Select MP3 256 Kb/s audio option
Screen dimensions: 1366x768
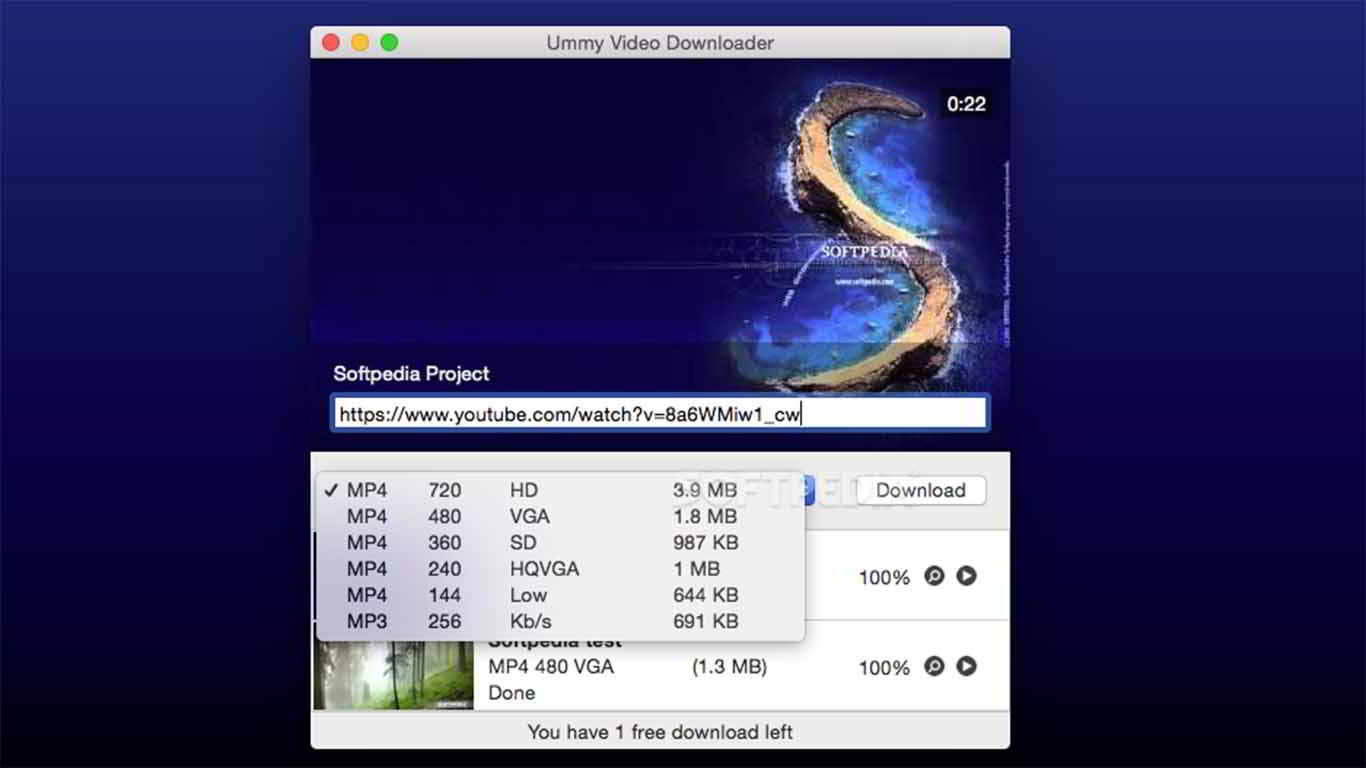point(560,620)
